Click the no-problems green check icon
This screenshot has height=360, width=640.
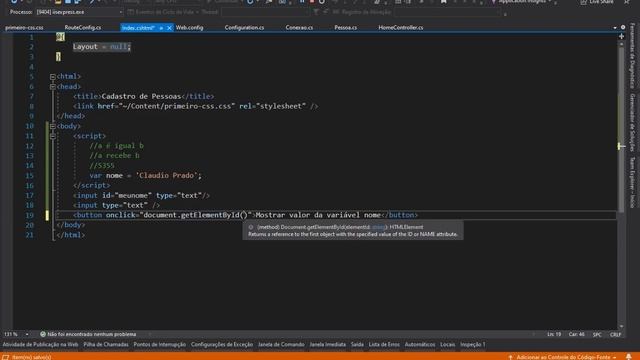42,334
